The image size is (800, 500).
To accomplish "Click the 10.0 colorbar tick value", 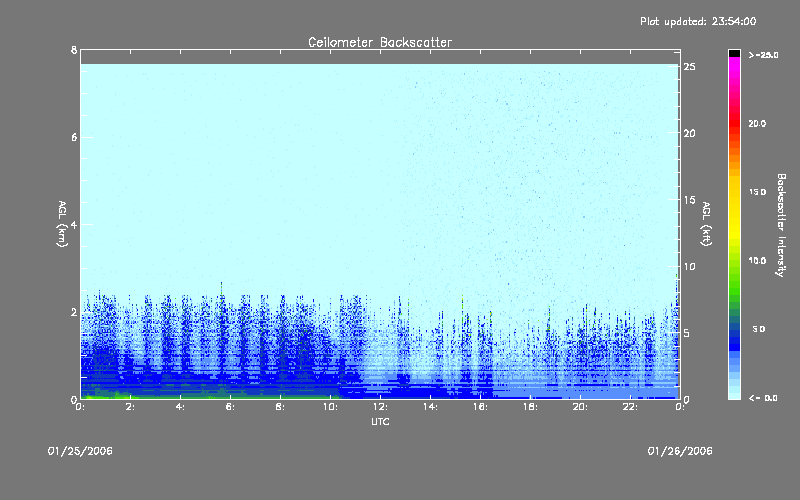I will point(757,261).
